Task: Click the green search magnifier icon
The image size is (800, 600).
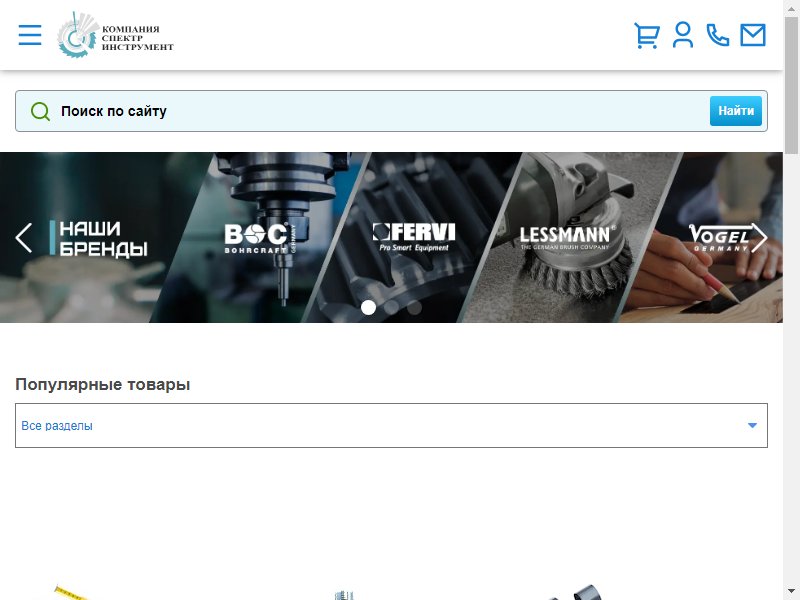Action: pos(40,111)
